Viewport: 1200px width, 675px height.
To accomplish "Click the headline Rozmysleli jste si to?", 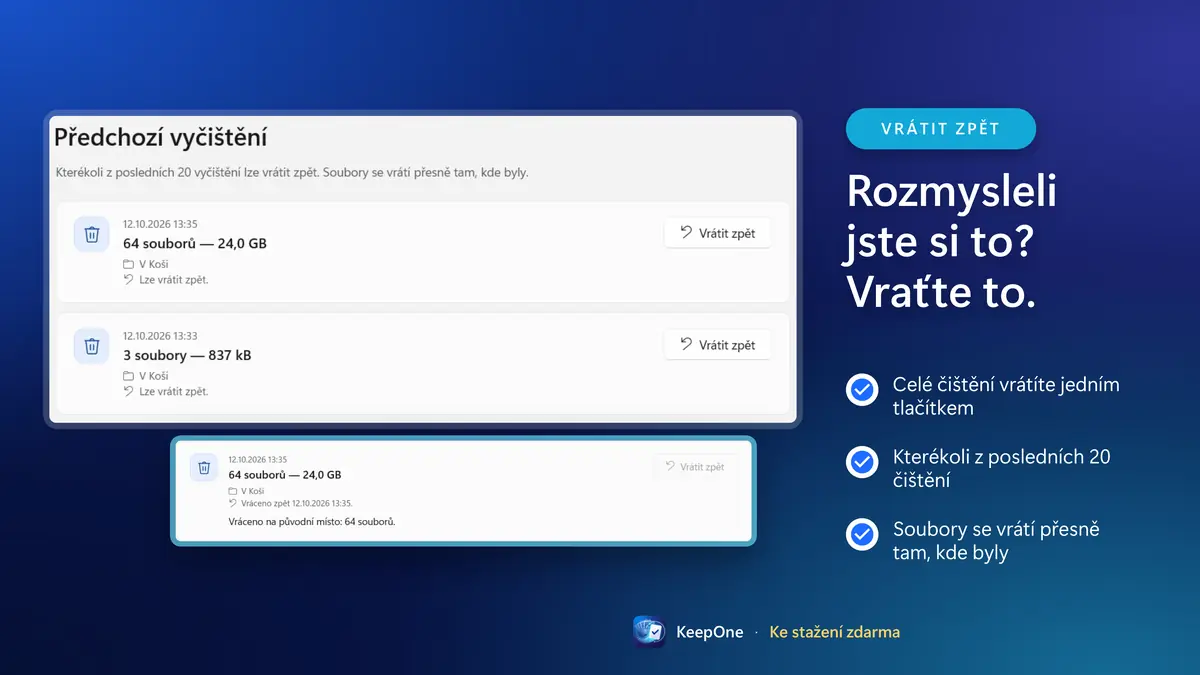I will click(951, 215).
